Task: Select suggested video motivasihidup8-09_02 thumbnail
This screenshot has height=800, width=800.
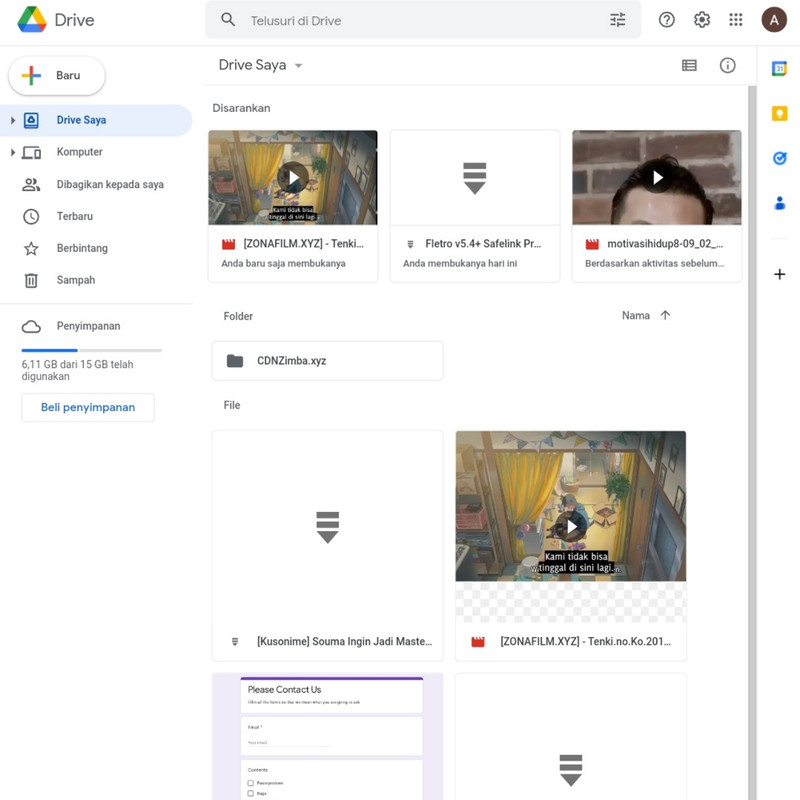Action: click(x=657, y=178)
